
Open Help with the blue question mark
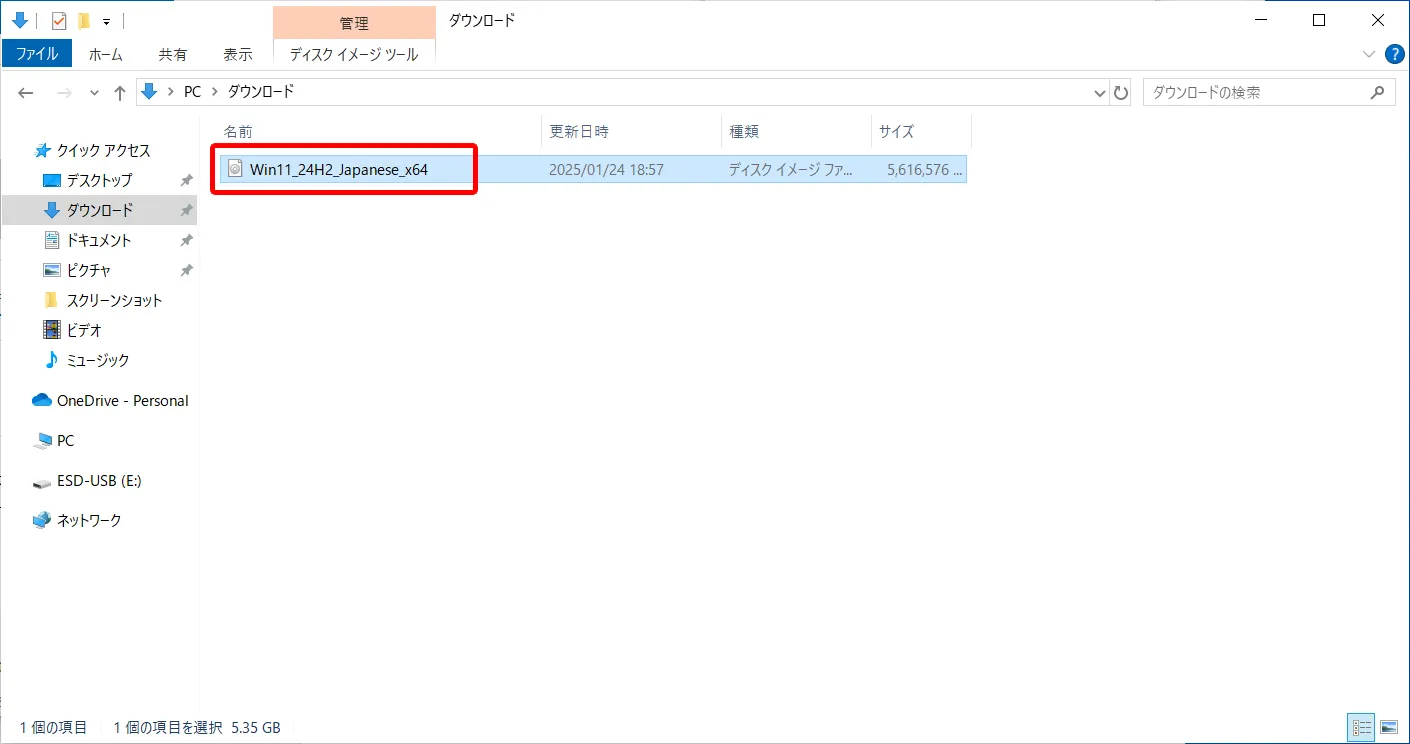pyautogui.click(x=1394, y=54)
